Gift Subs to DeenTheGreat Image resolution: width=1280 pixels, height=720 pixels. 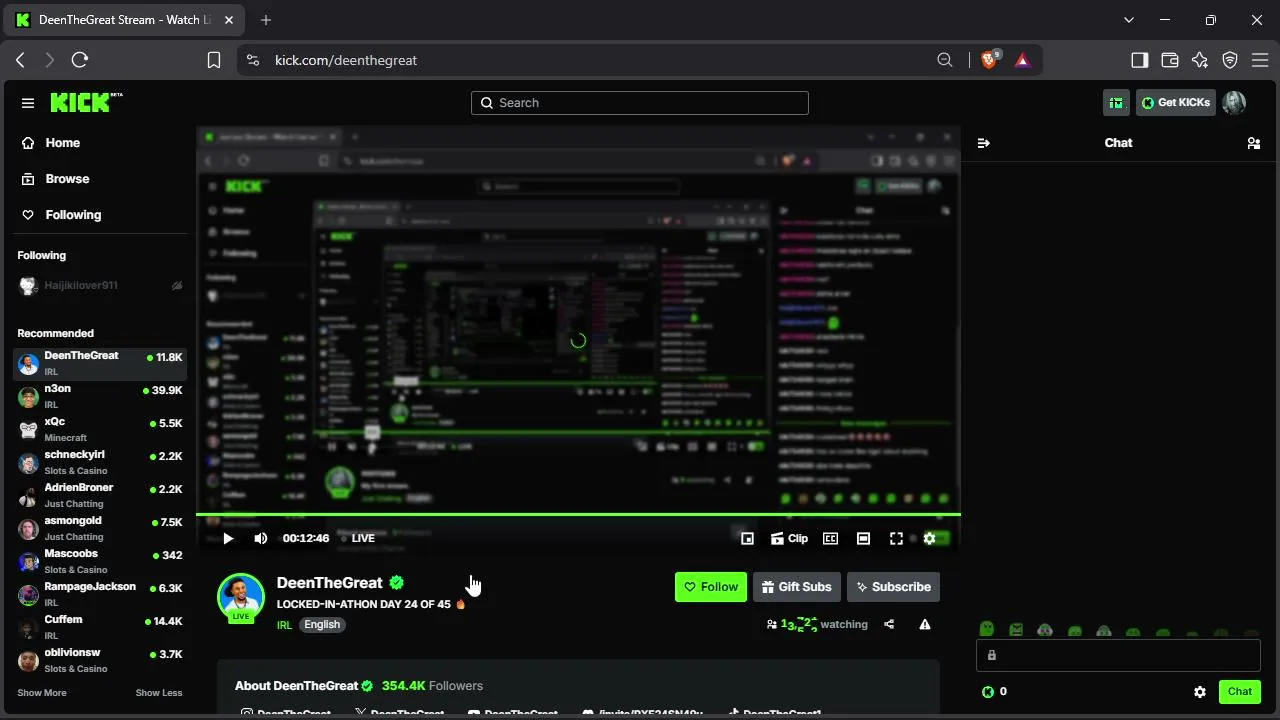coord(796,587)
